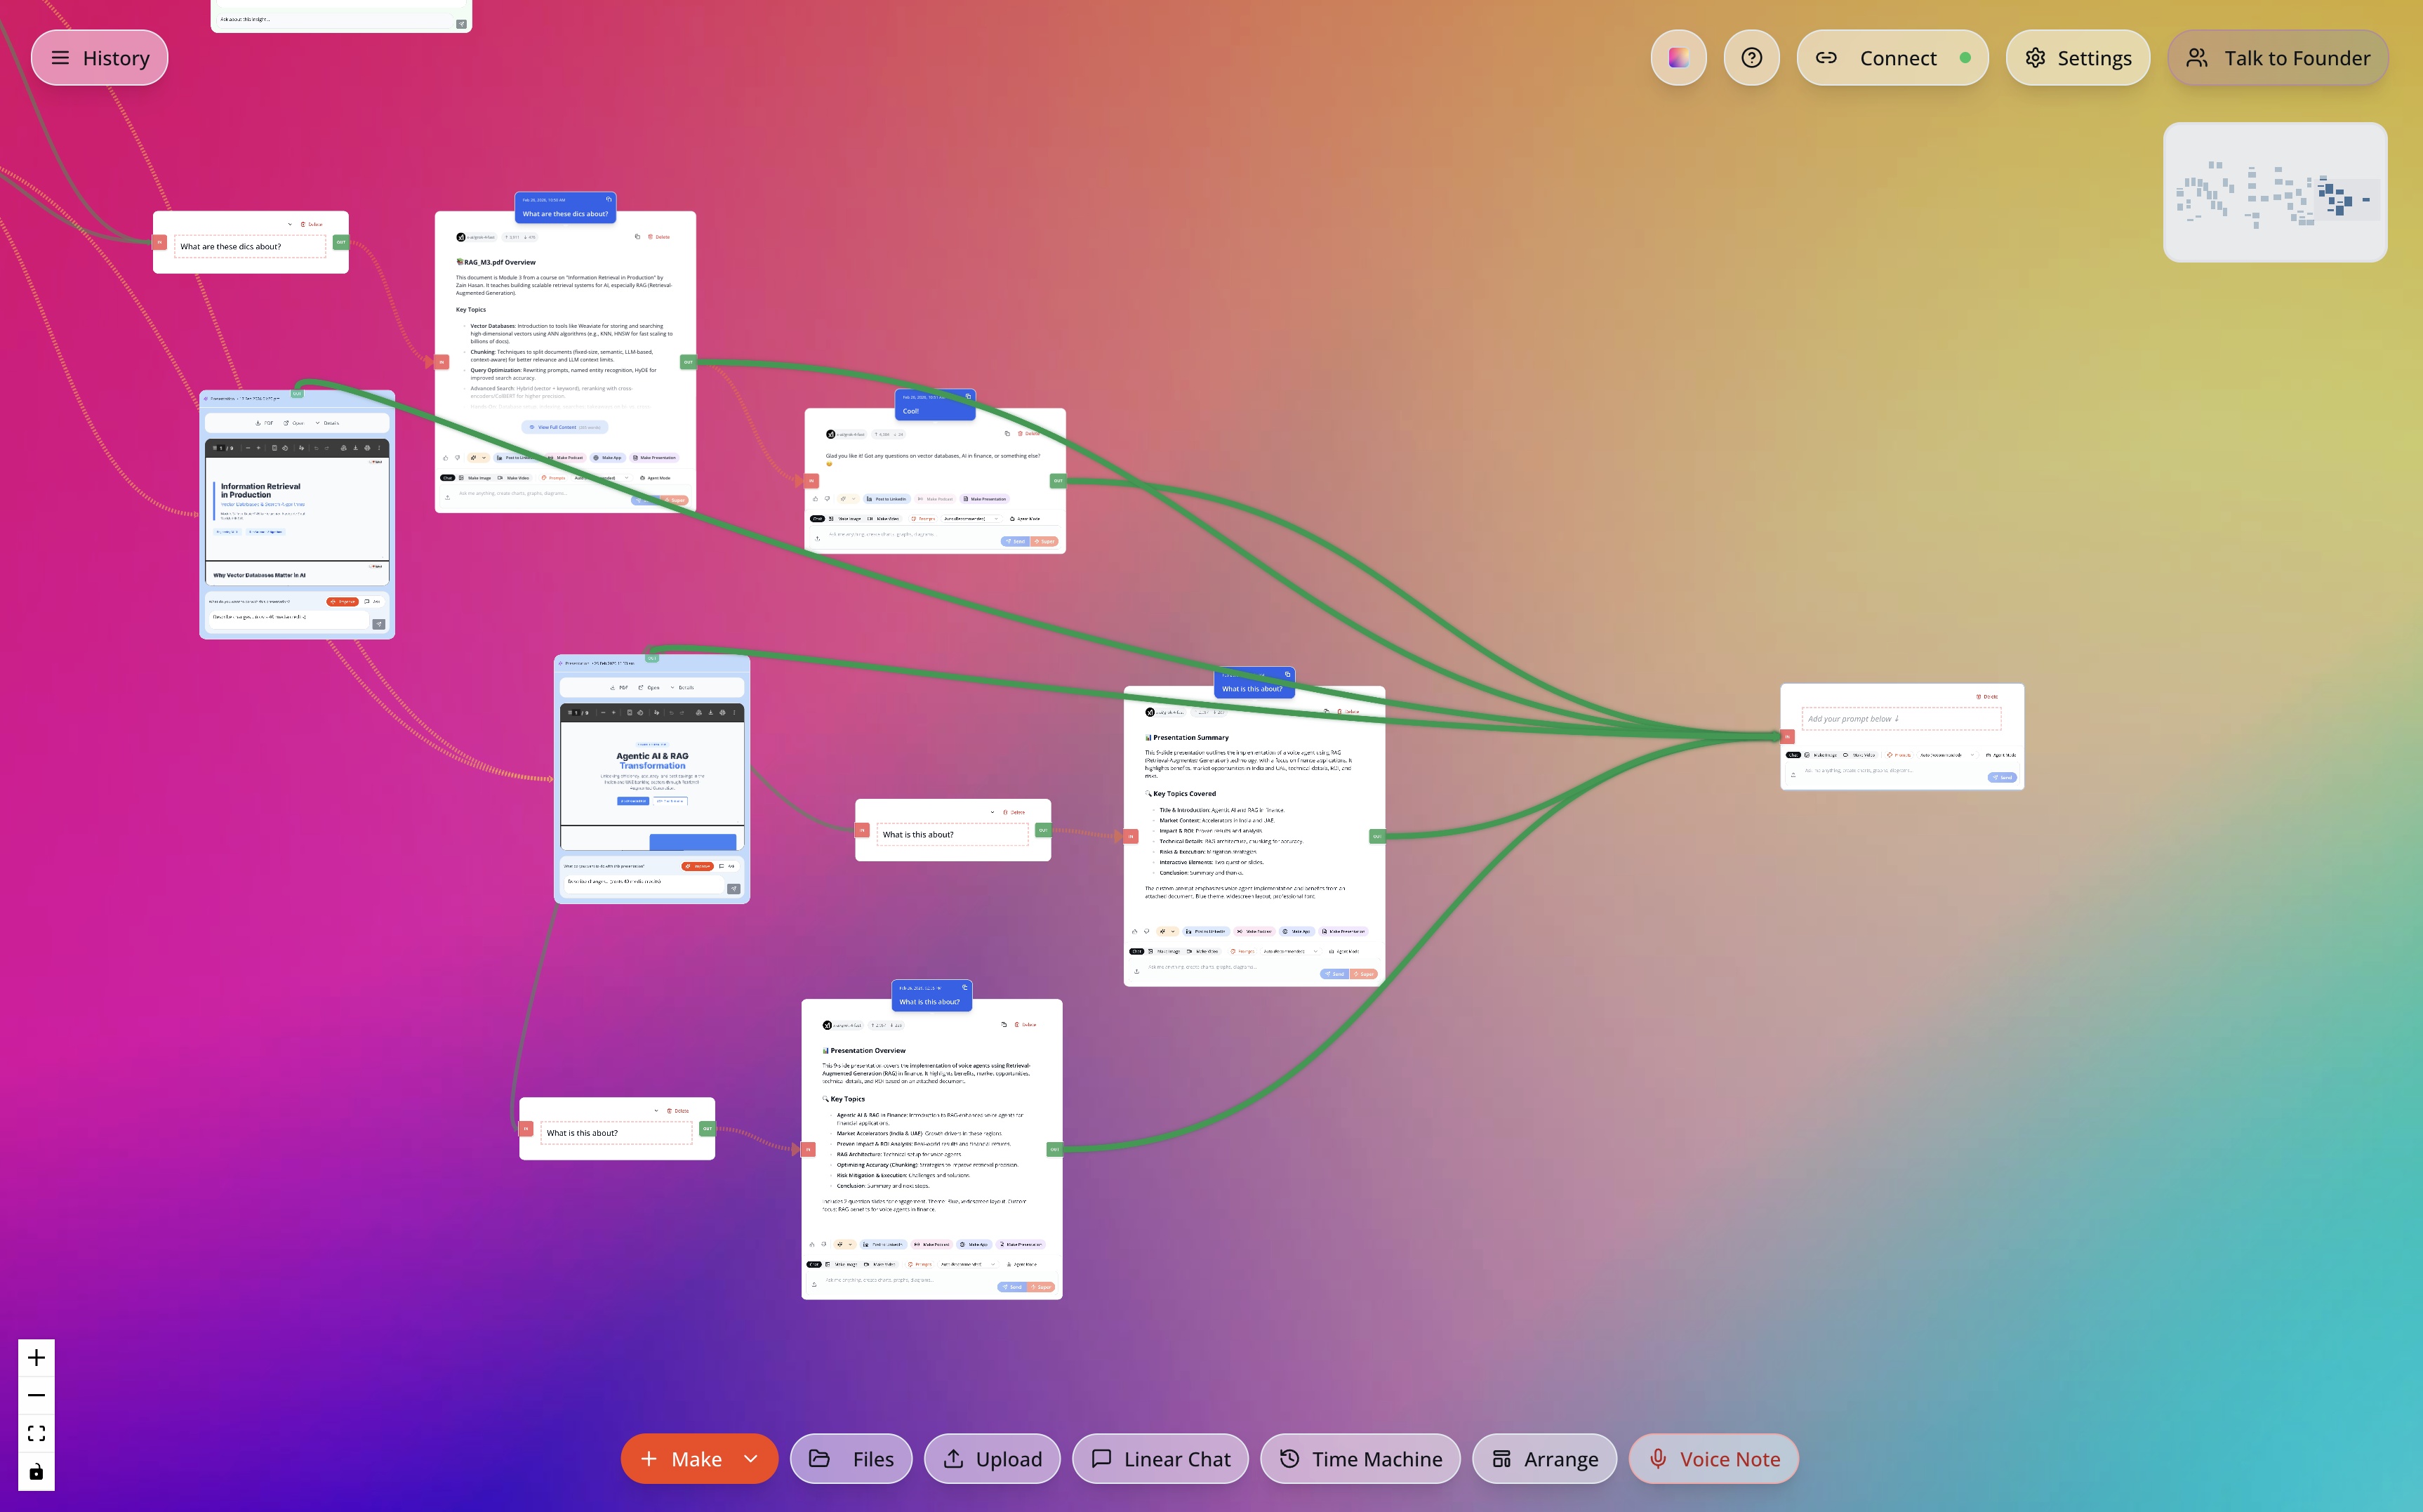Screen dimensions: 2423x1512
Task: Click the Arrange layout button
Action: tap(1544, 1459)
